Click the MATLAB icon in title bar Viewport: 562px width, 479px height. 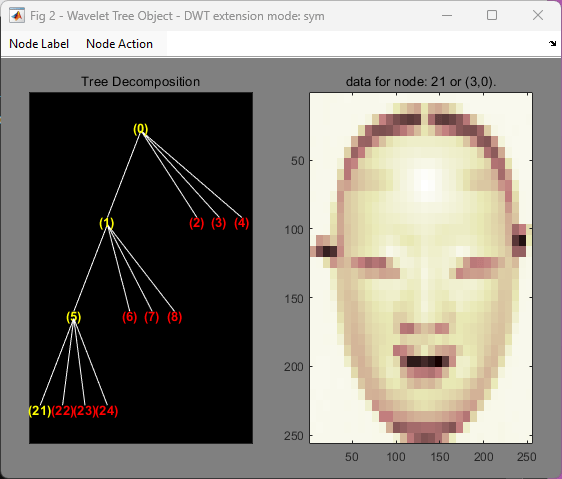tap(17, 16)
